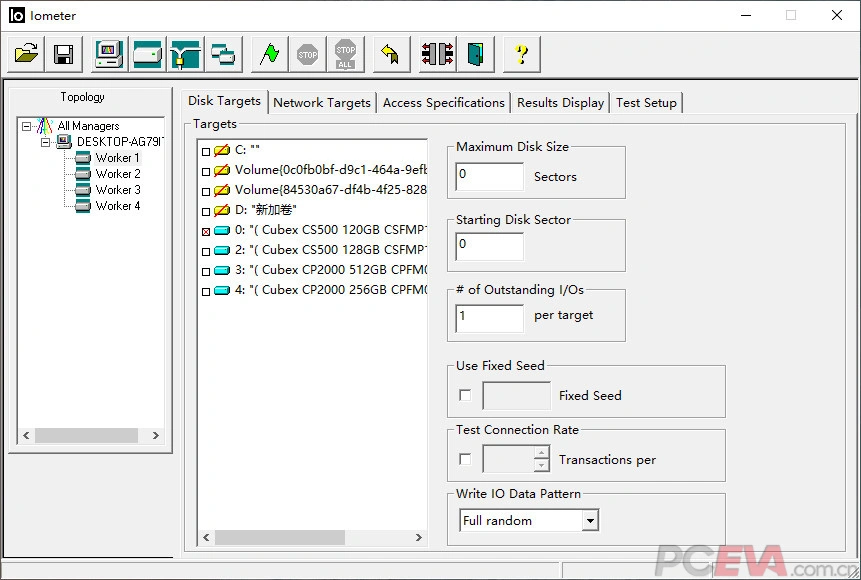The width and height of the screenshot is (861, 580).
Task: Close the Iometer window
Action: (x=836, y=15)
